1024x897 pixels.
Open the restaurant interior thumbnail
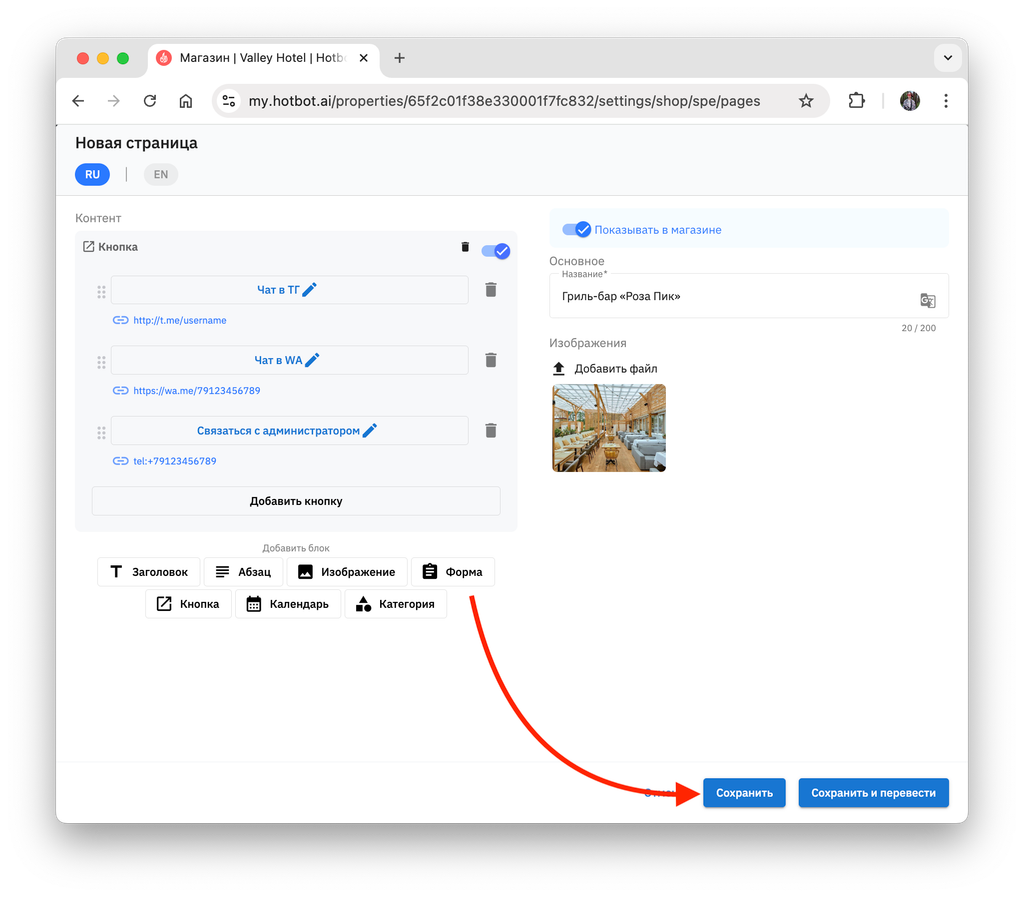click(609, 428)
